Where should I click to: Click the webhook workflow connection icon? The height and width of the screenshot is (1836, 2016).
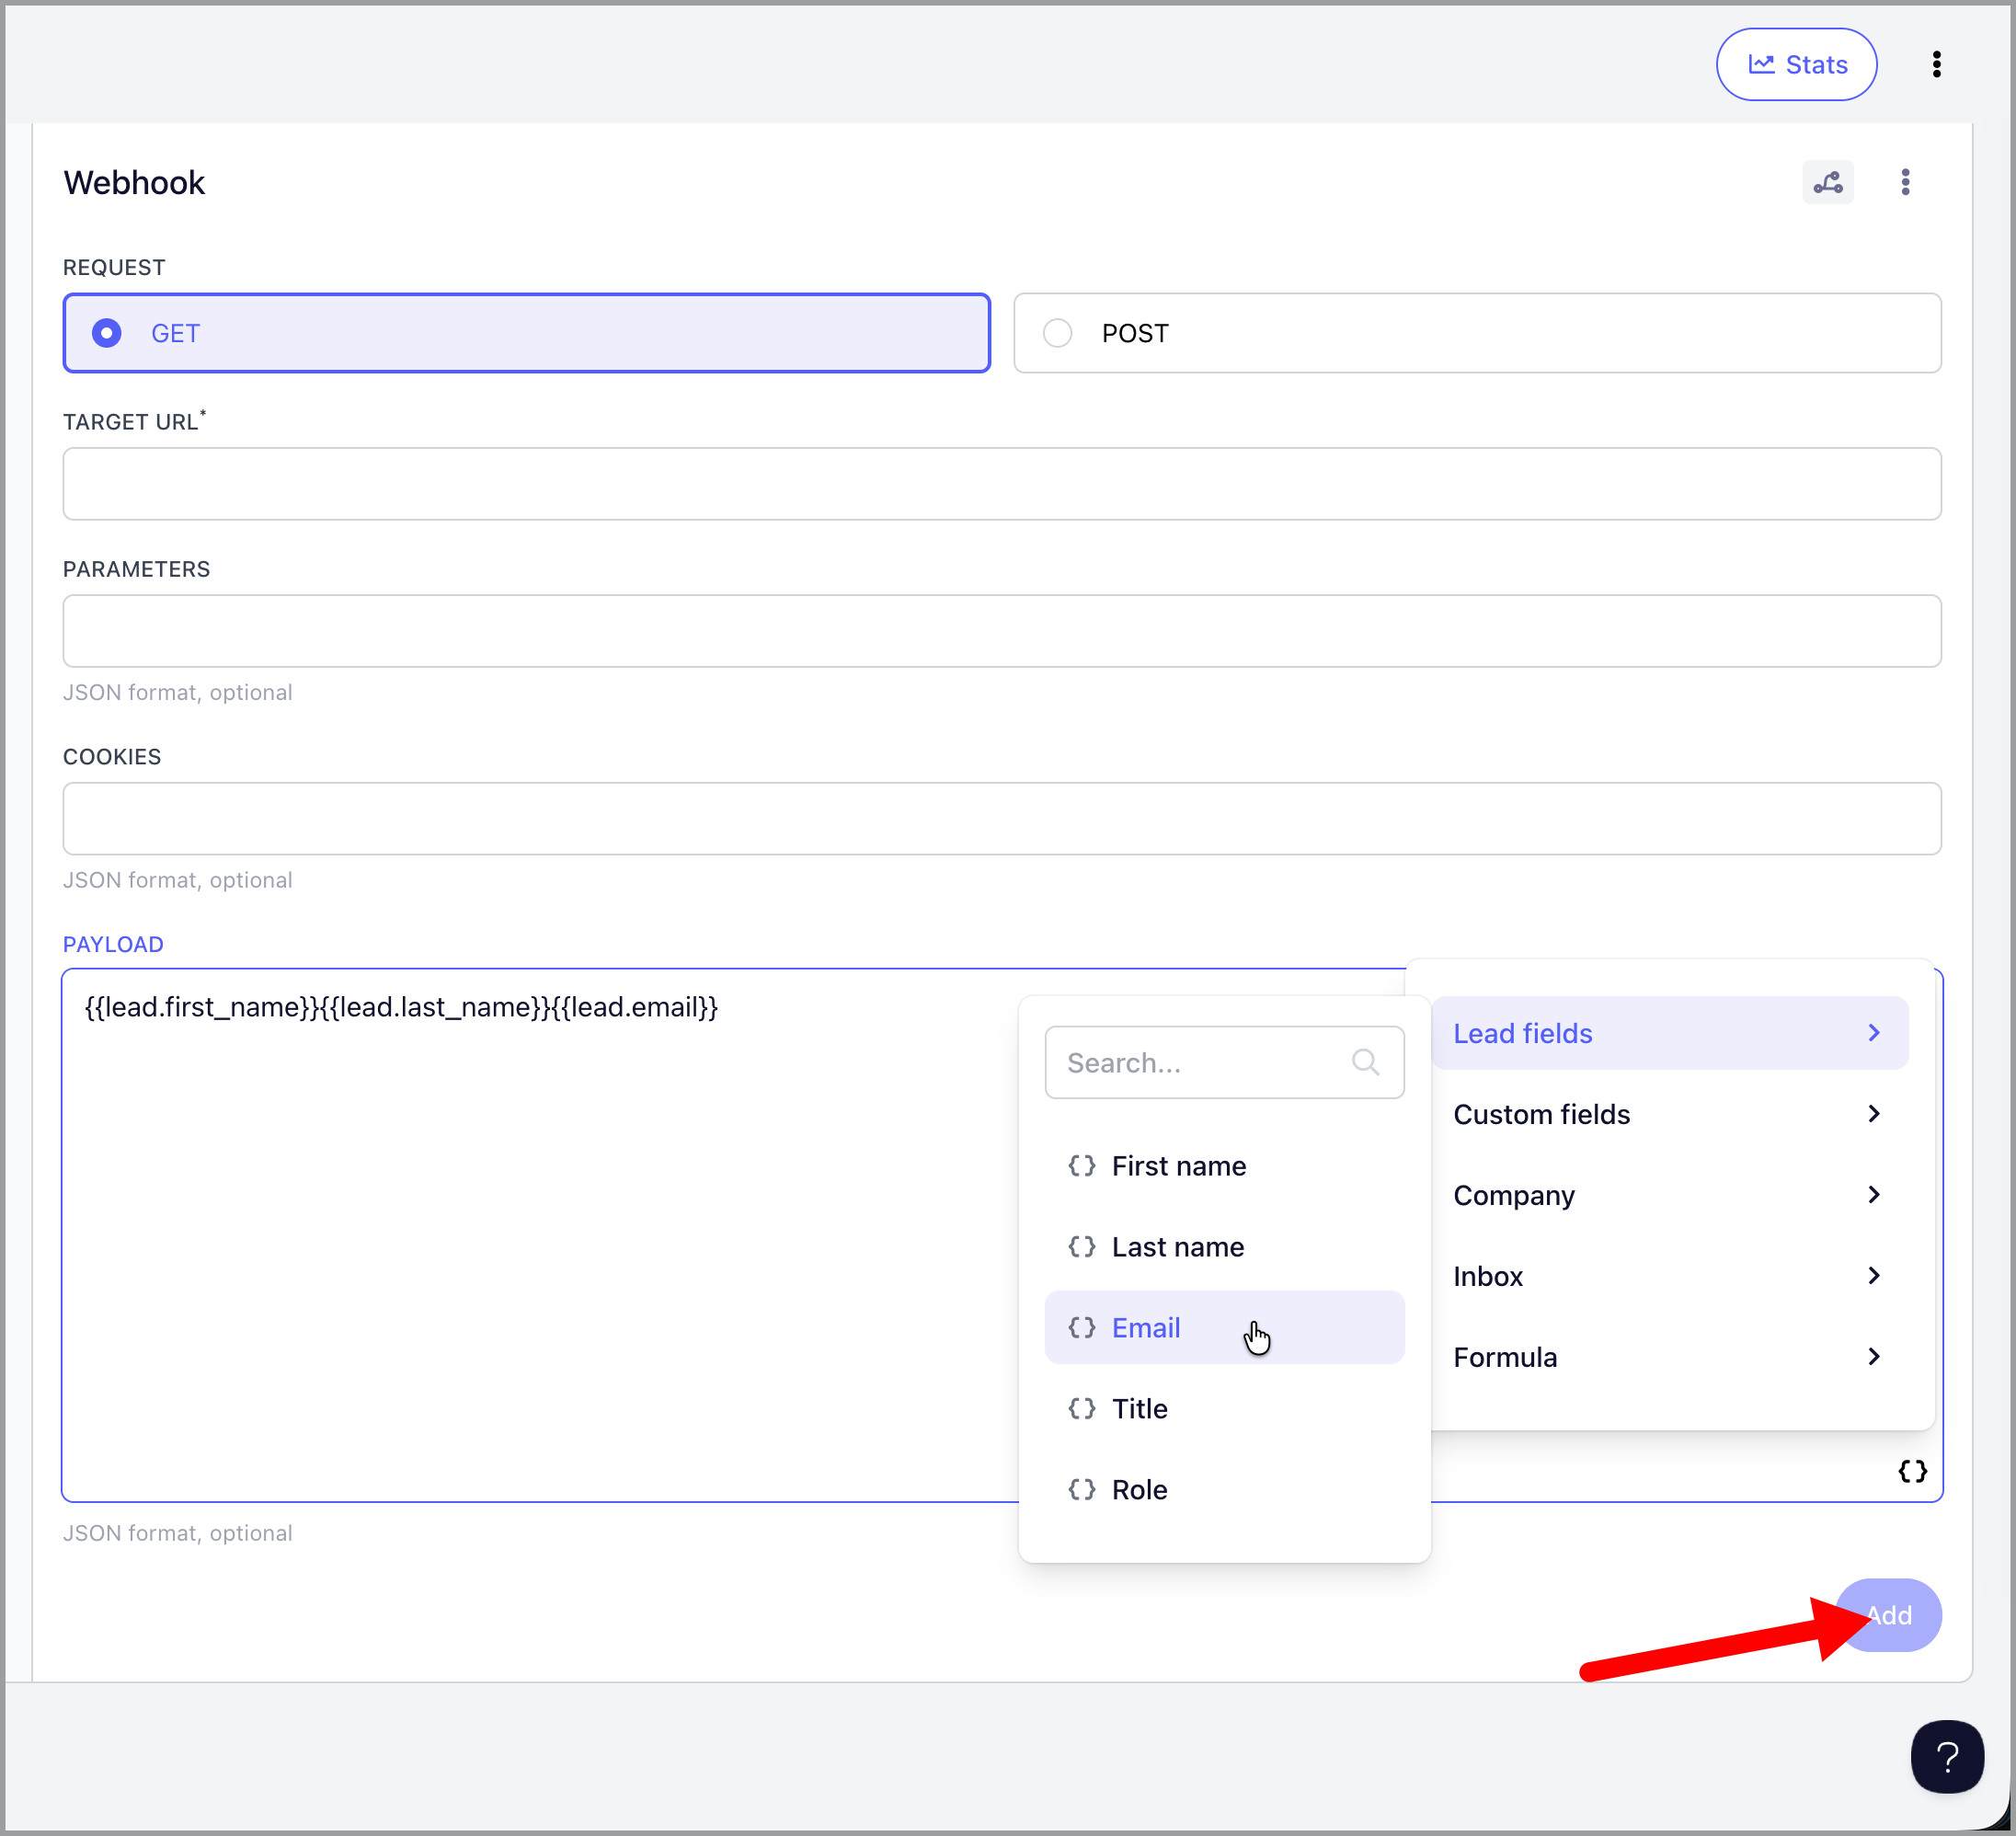point(1828,182)
